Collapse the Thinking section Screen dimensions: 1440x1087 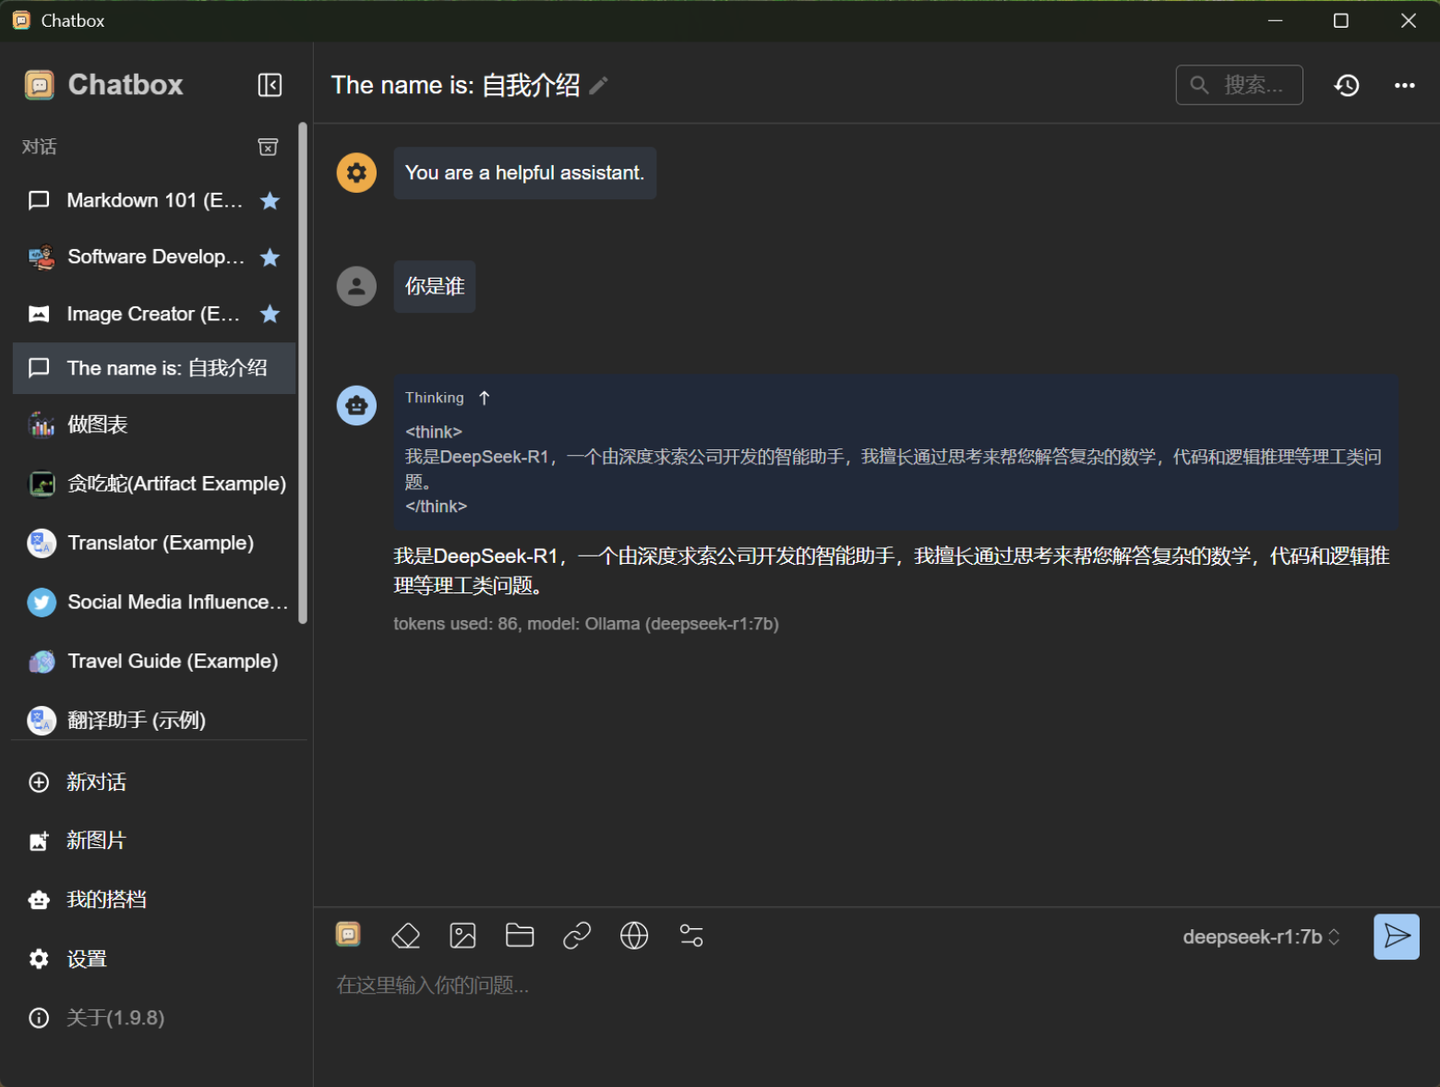point(484,397)
